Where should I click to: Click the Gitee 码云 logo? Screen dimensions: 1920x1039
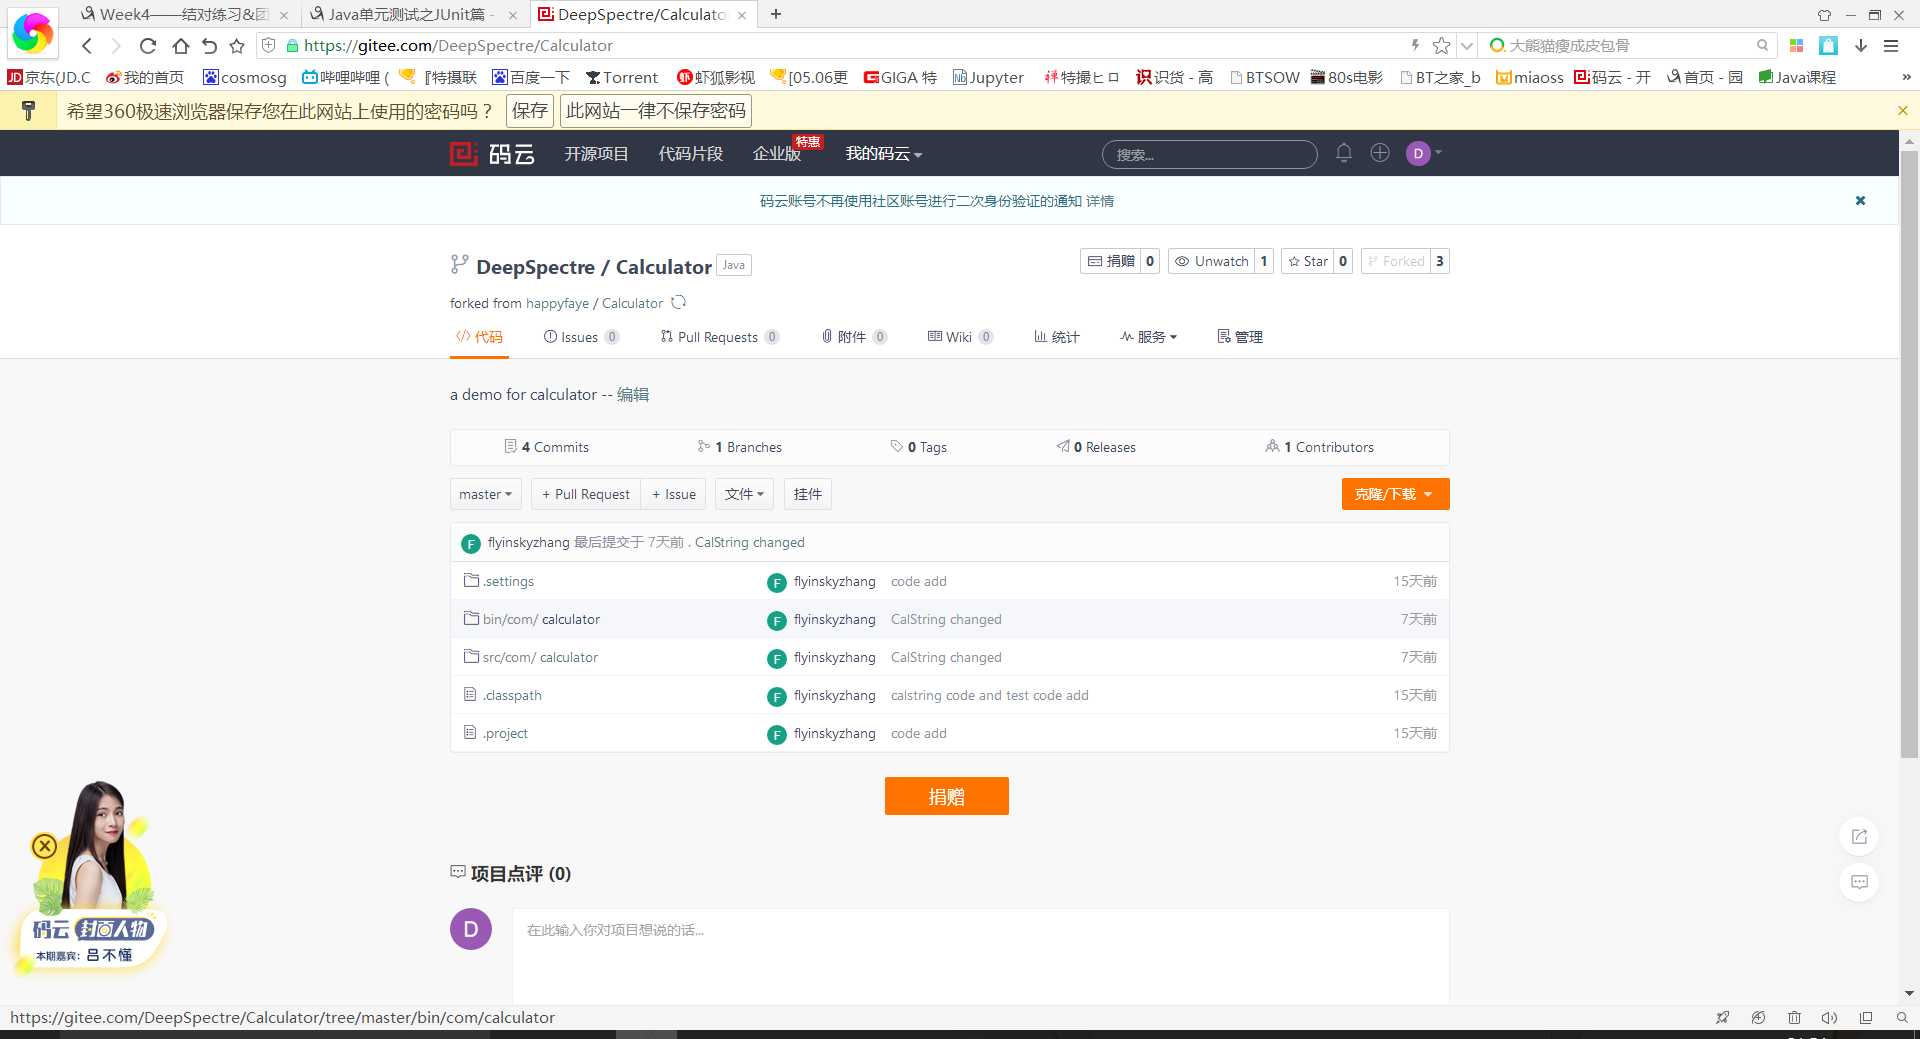point(492,154)
